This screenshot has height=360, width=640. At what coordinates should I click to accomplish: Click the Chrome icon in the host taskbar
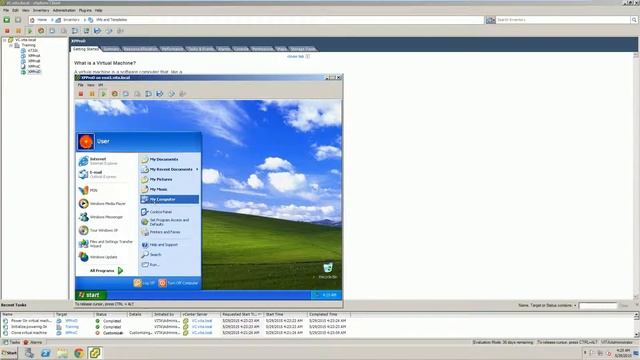(79, 353)
